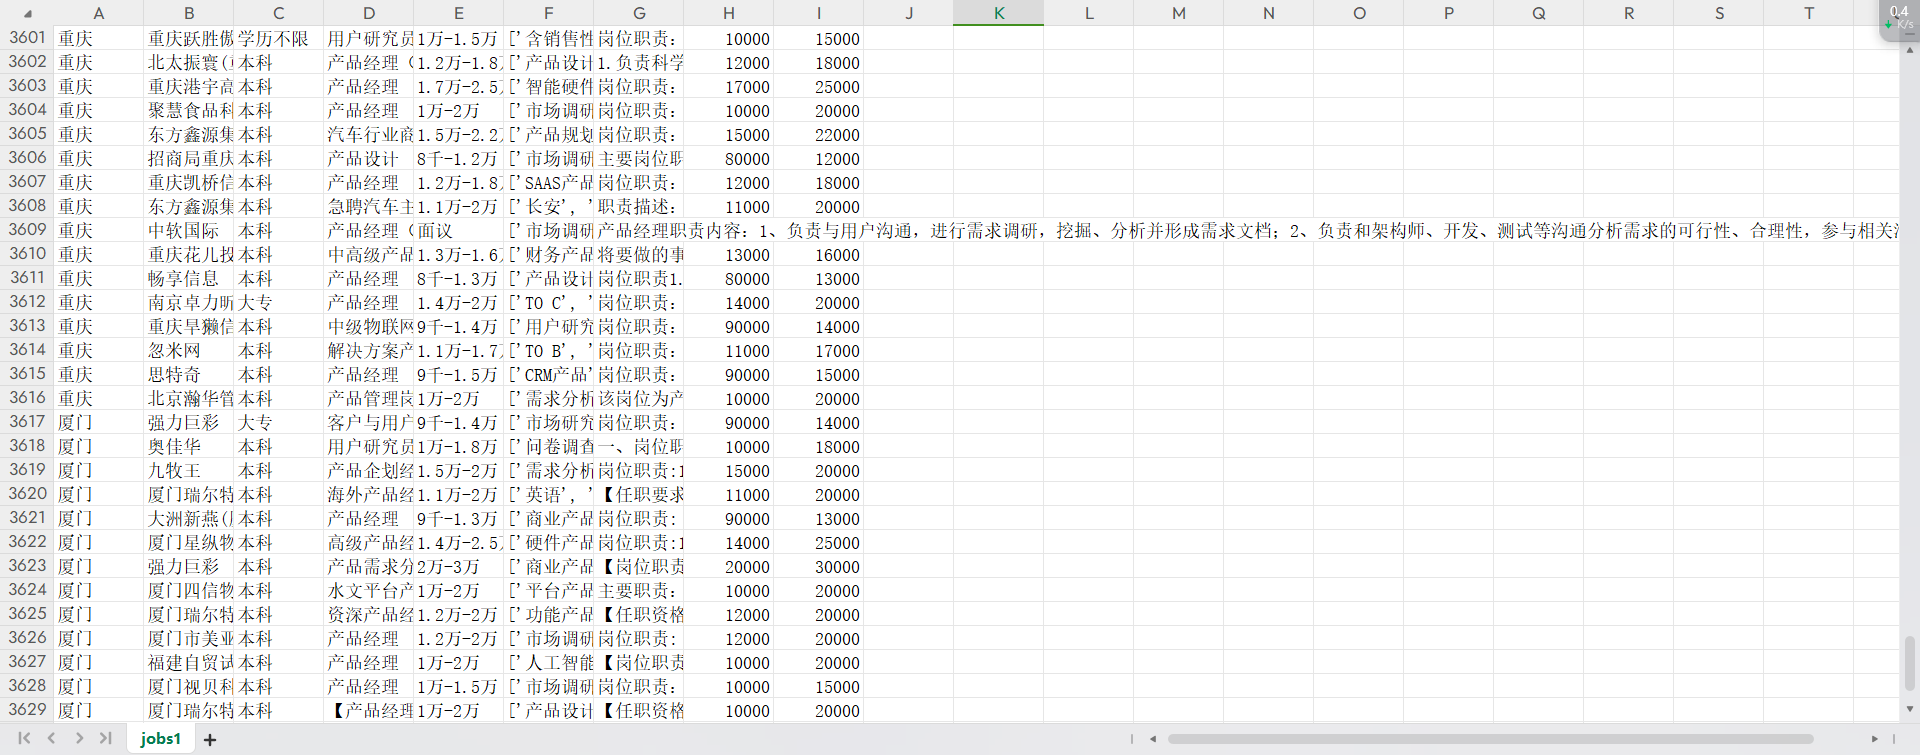Click vertical scrollbar up arrow
This screenshot has width=1920, height=755.
pos(1909,50)
